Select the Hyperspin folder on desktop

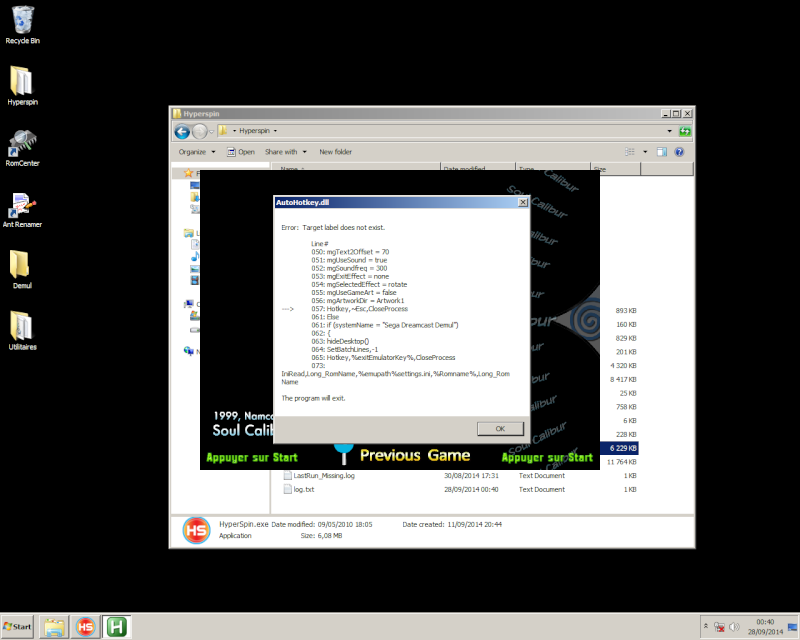click(x=22, y=86)
